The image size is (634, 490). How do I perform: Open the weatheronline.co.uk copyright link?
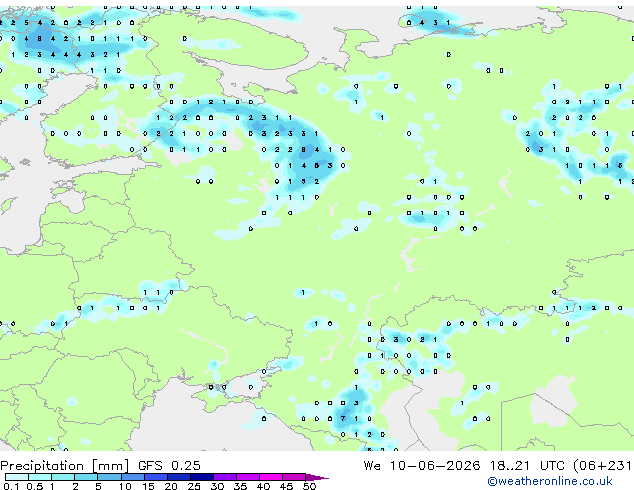point(550,481)
